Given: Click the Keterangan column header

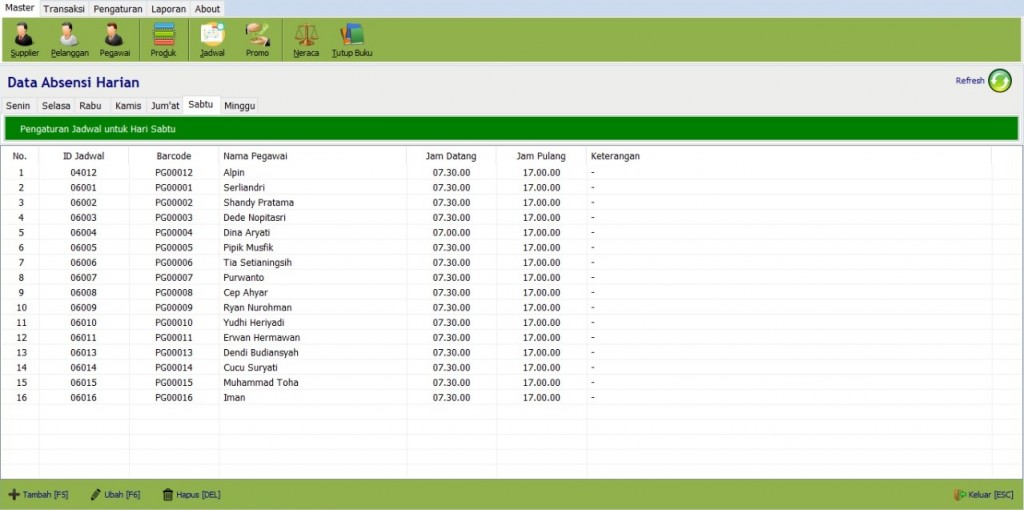Looking at the screenshot, I should point(789,156).
